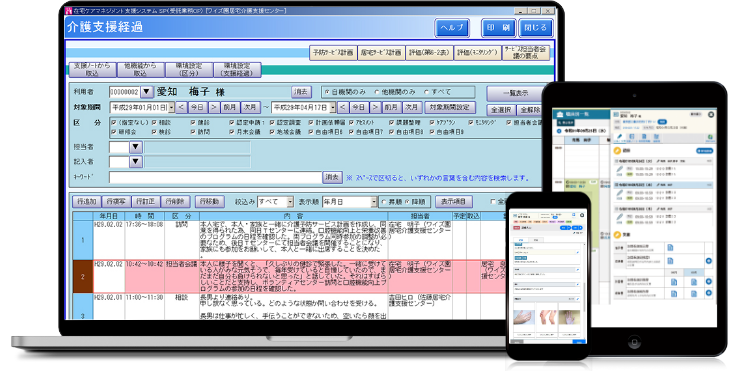Tap the pencil edit tab icon on tablet
This screenshot has width=730, height=384.
(x=620, y=137)
